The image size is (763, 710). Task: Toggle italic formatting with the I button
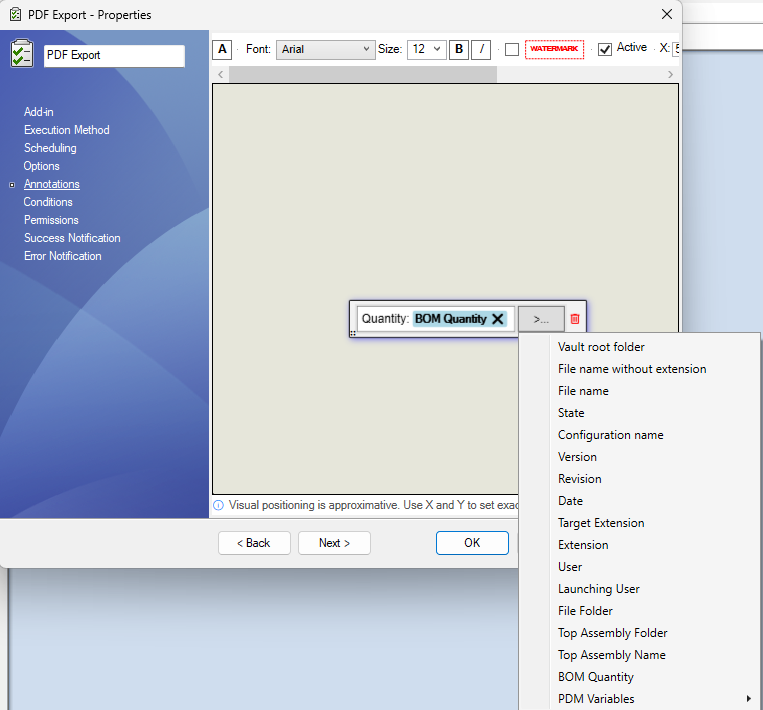tap(481, 49)
